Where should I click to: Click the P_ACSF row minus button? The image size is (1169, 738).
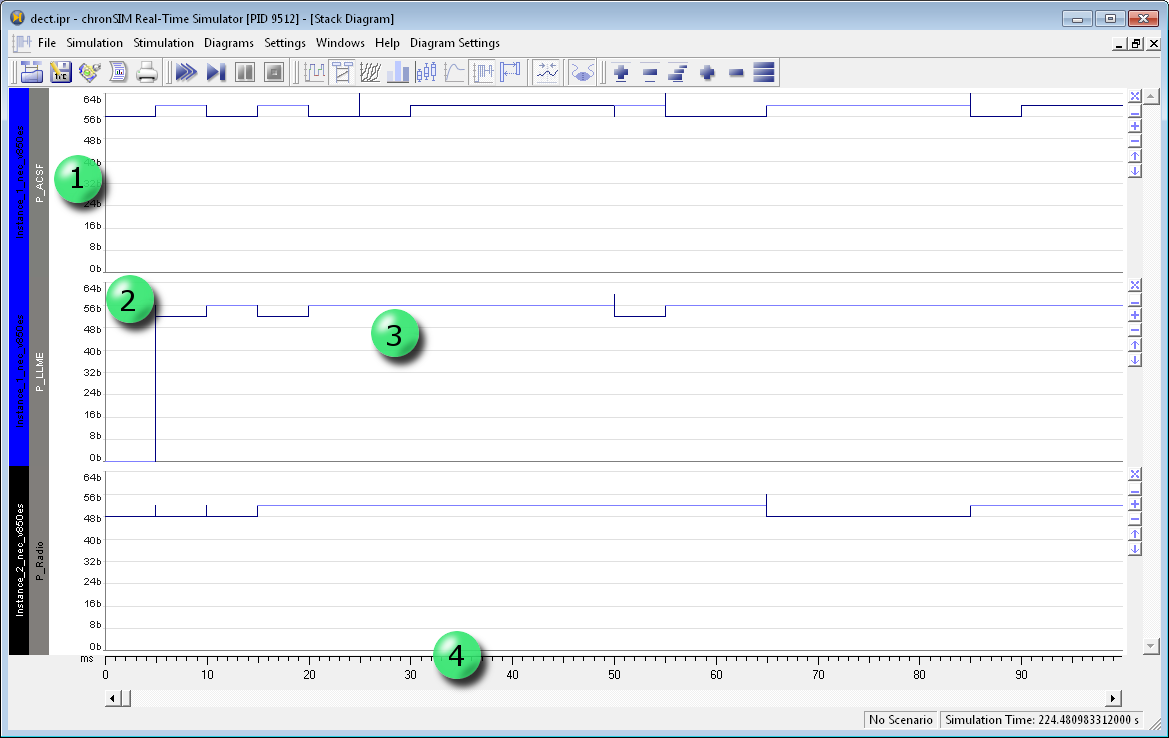[1135, 142]
